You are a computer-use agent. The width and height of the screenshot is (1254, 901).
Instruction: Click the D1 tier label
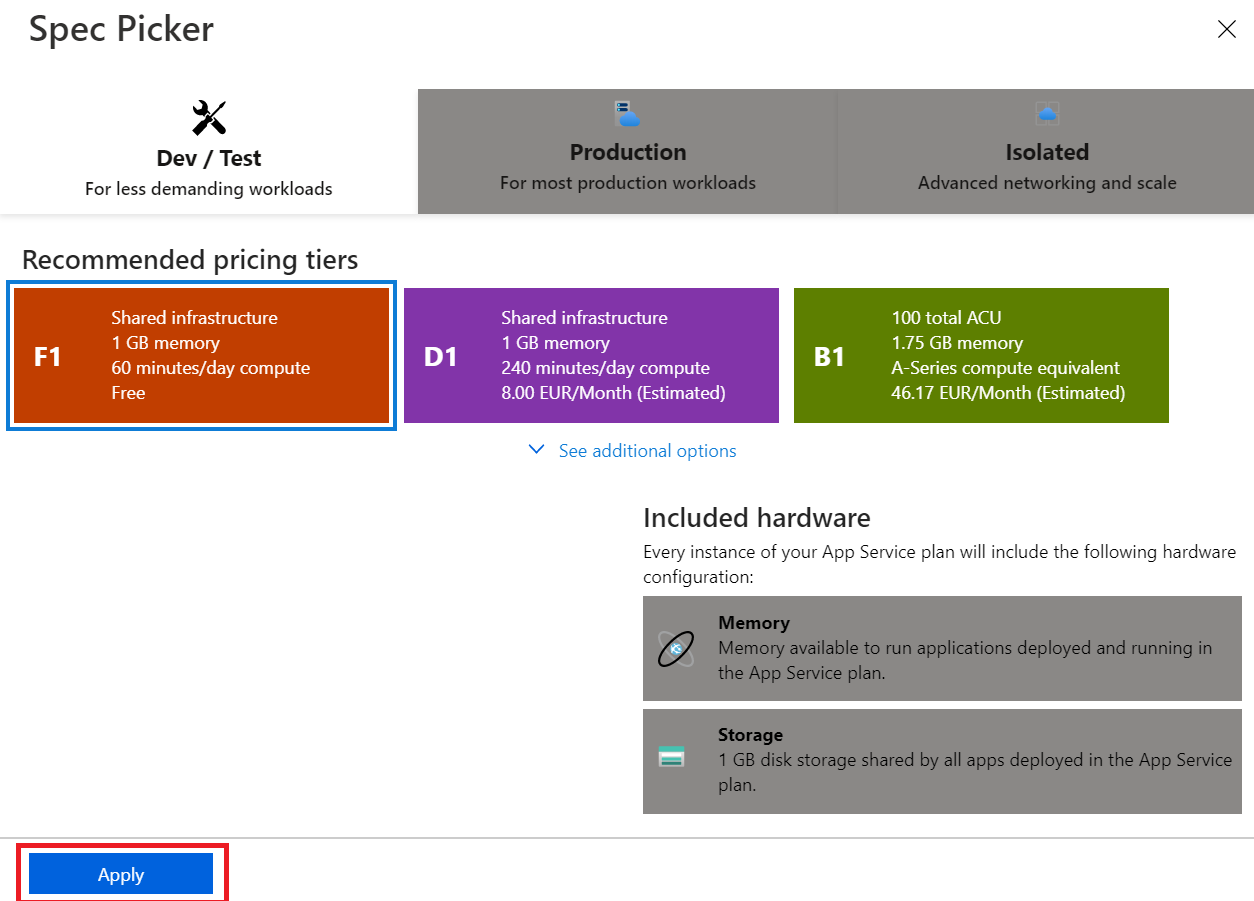440,355
